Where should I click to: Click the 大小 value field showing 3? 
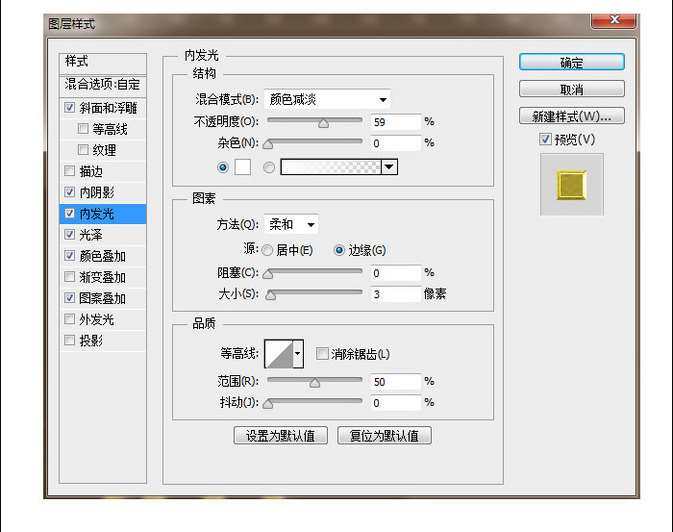click(395, 294)
